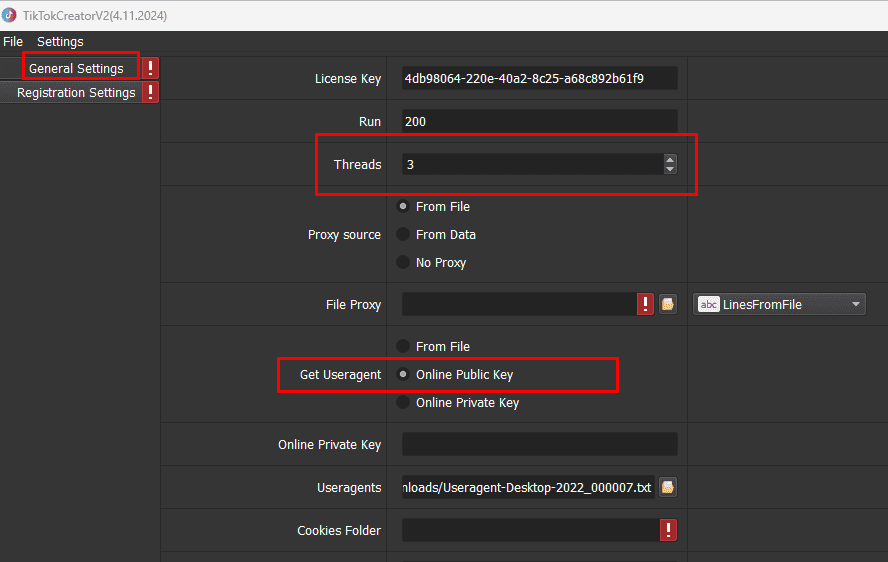Click the Cookies Folder path field

pos(531,530)
